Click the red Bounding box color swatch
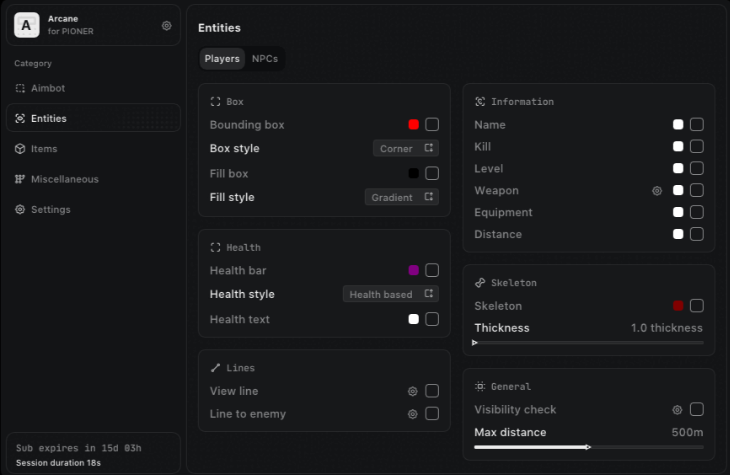 tap(414, 125)
